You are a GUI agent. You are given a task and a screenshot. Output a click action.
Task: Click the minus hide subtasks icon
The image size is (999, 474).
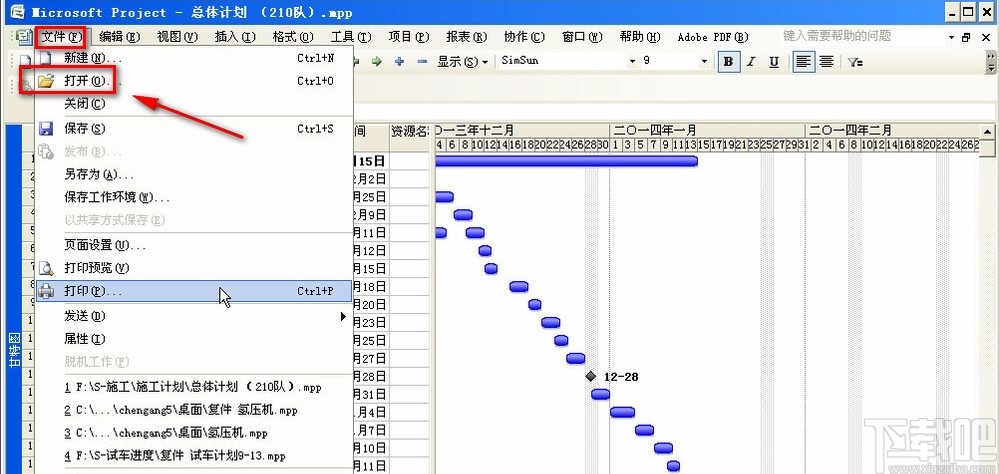[x=422, y=62]
